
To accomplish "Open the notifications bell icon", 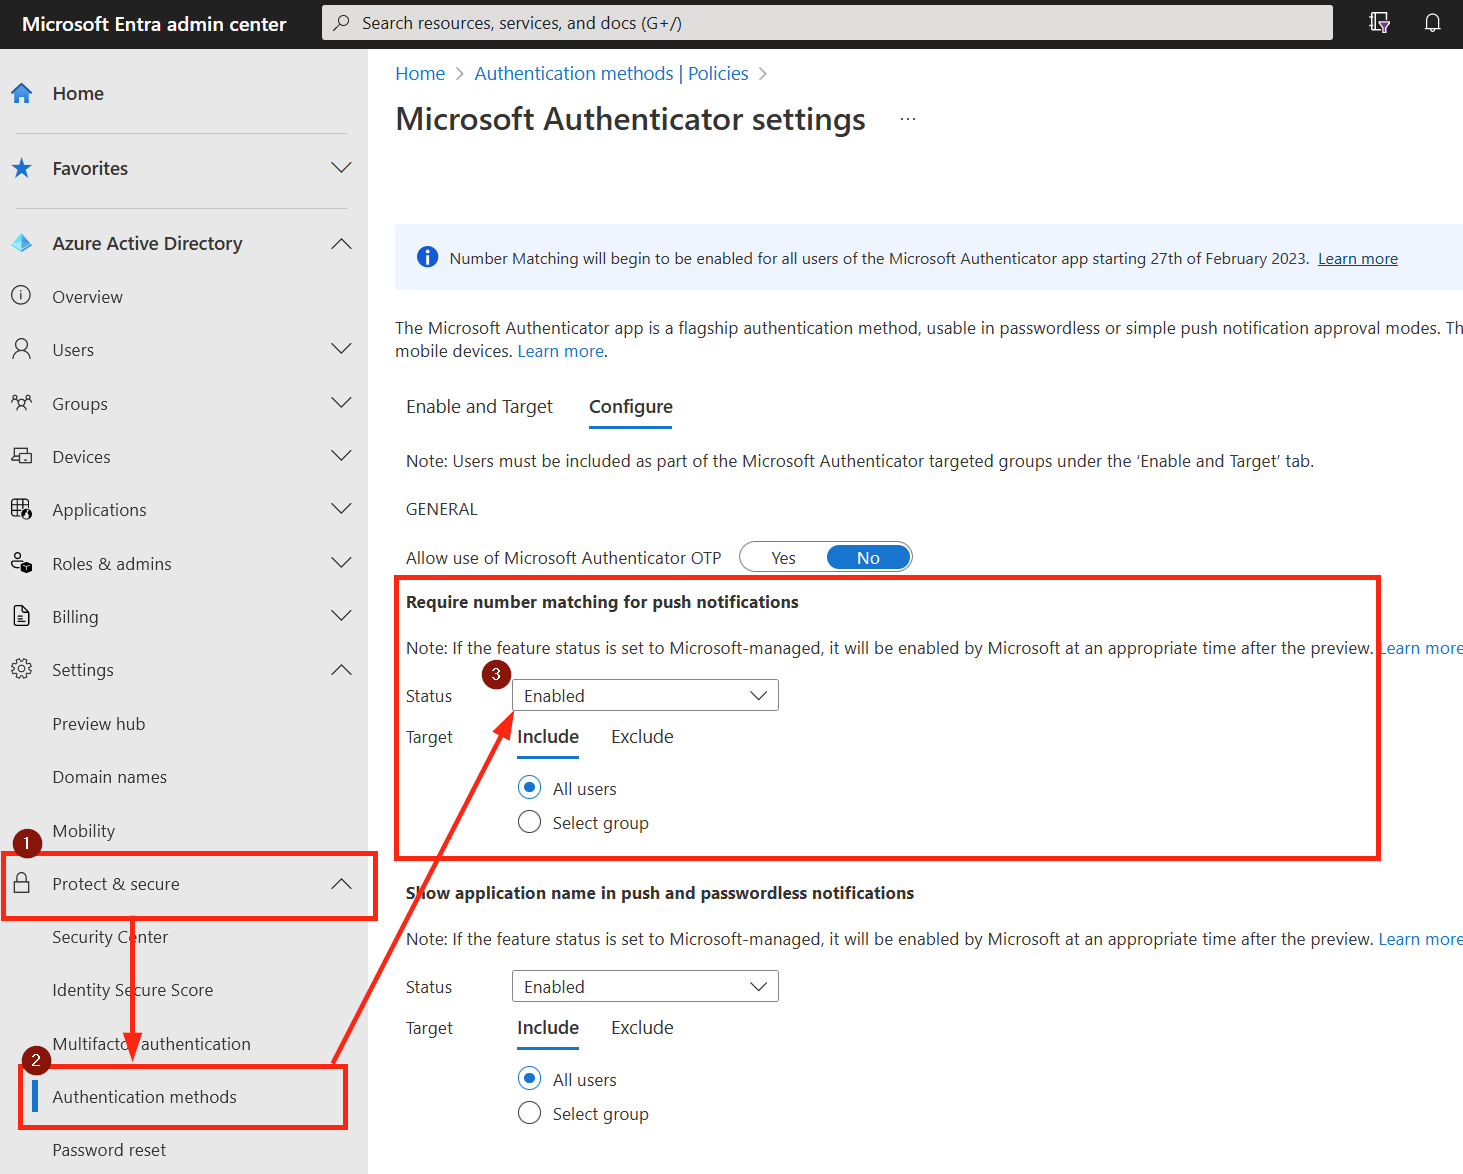I will coord(1433,23).
